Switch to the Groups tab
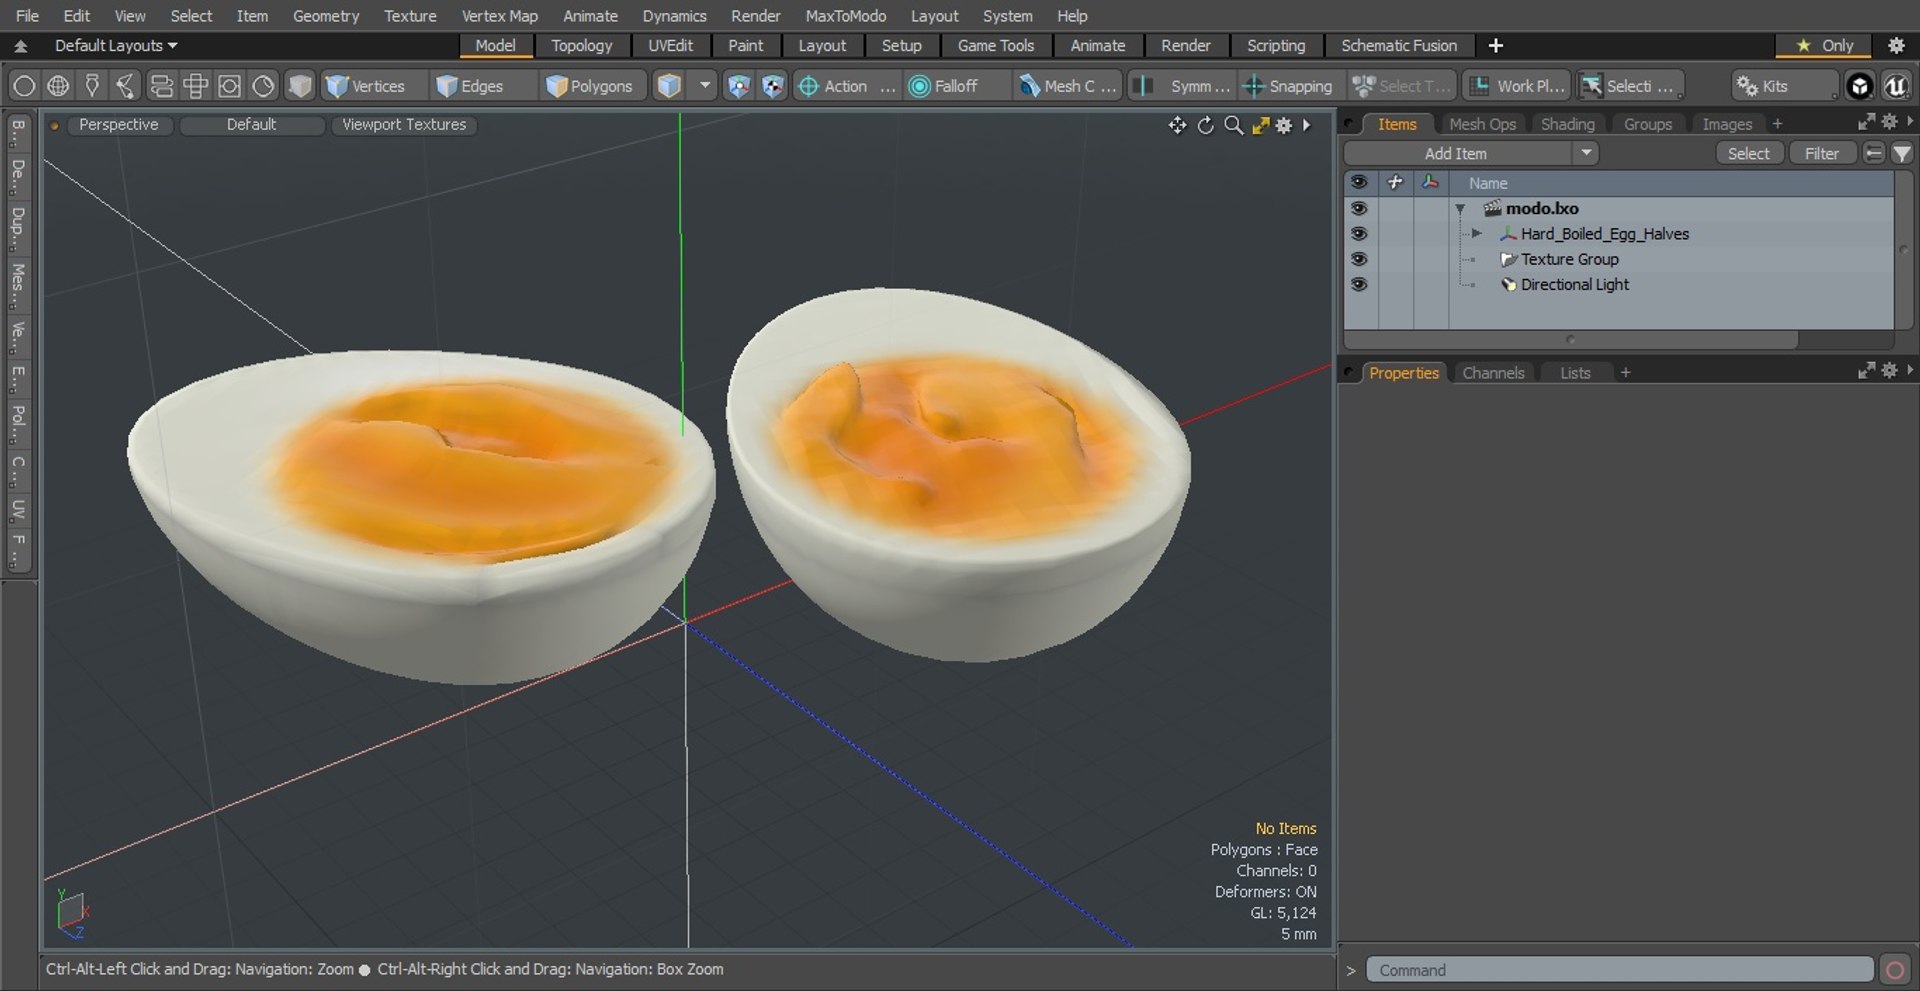The height and width of the screenshot is (991, 1920). 1647,124
